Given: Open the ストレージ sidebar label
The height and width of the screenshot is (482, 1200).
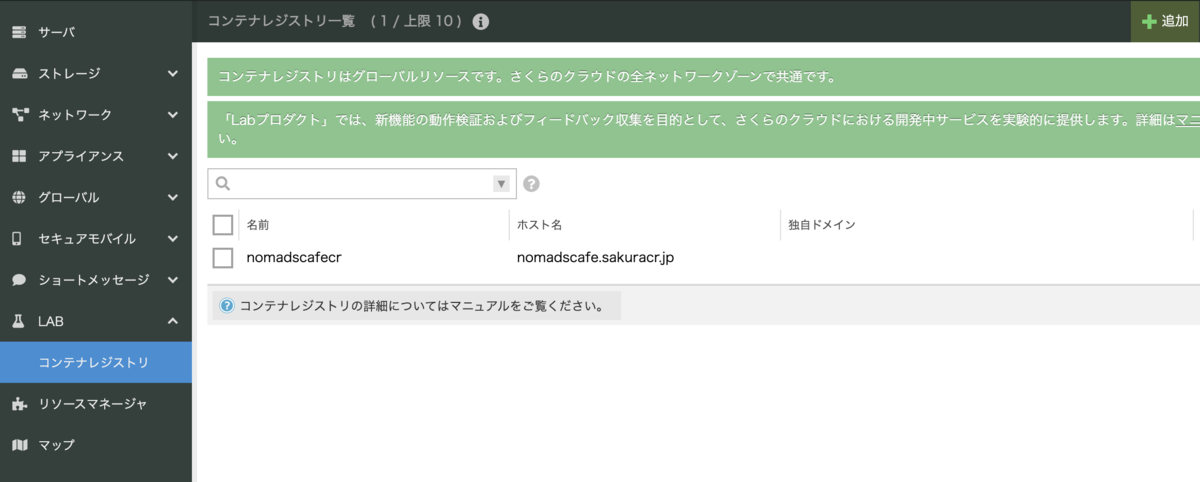Looking at the screenshot, I should click(69, 73).
